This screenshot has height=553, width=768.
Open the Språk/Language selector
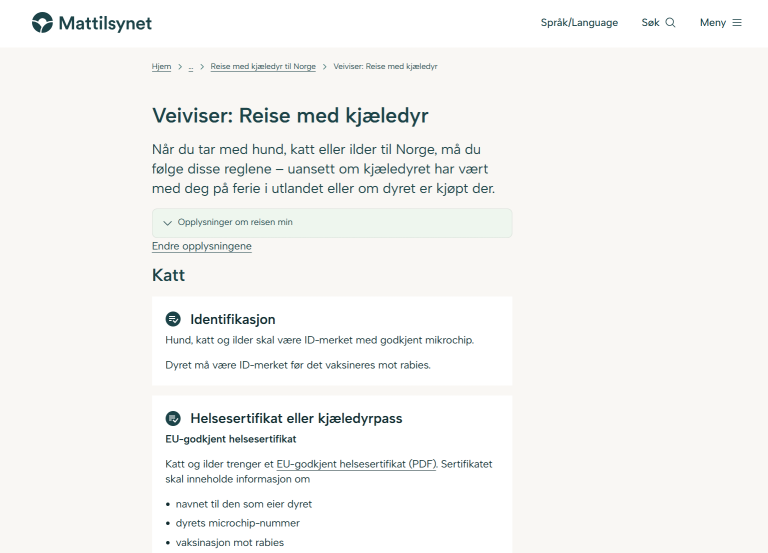coord(579,23)
